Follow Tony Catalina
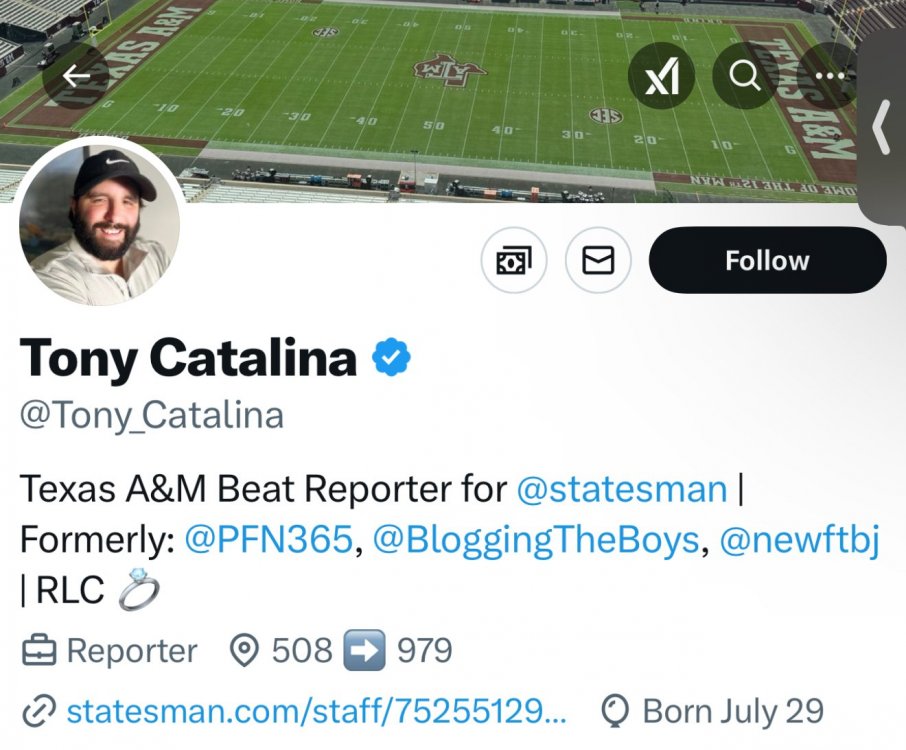 pyautogui.click(x=767, y=261)
